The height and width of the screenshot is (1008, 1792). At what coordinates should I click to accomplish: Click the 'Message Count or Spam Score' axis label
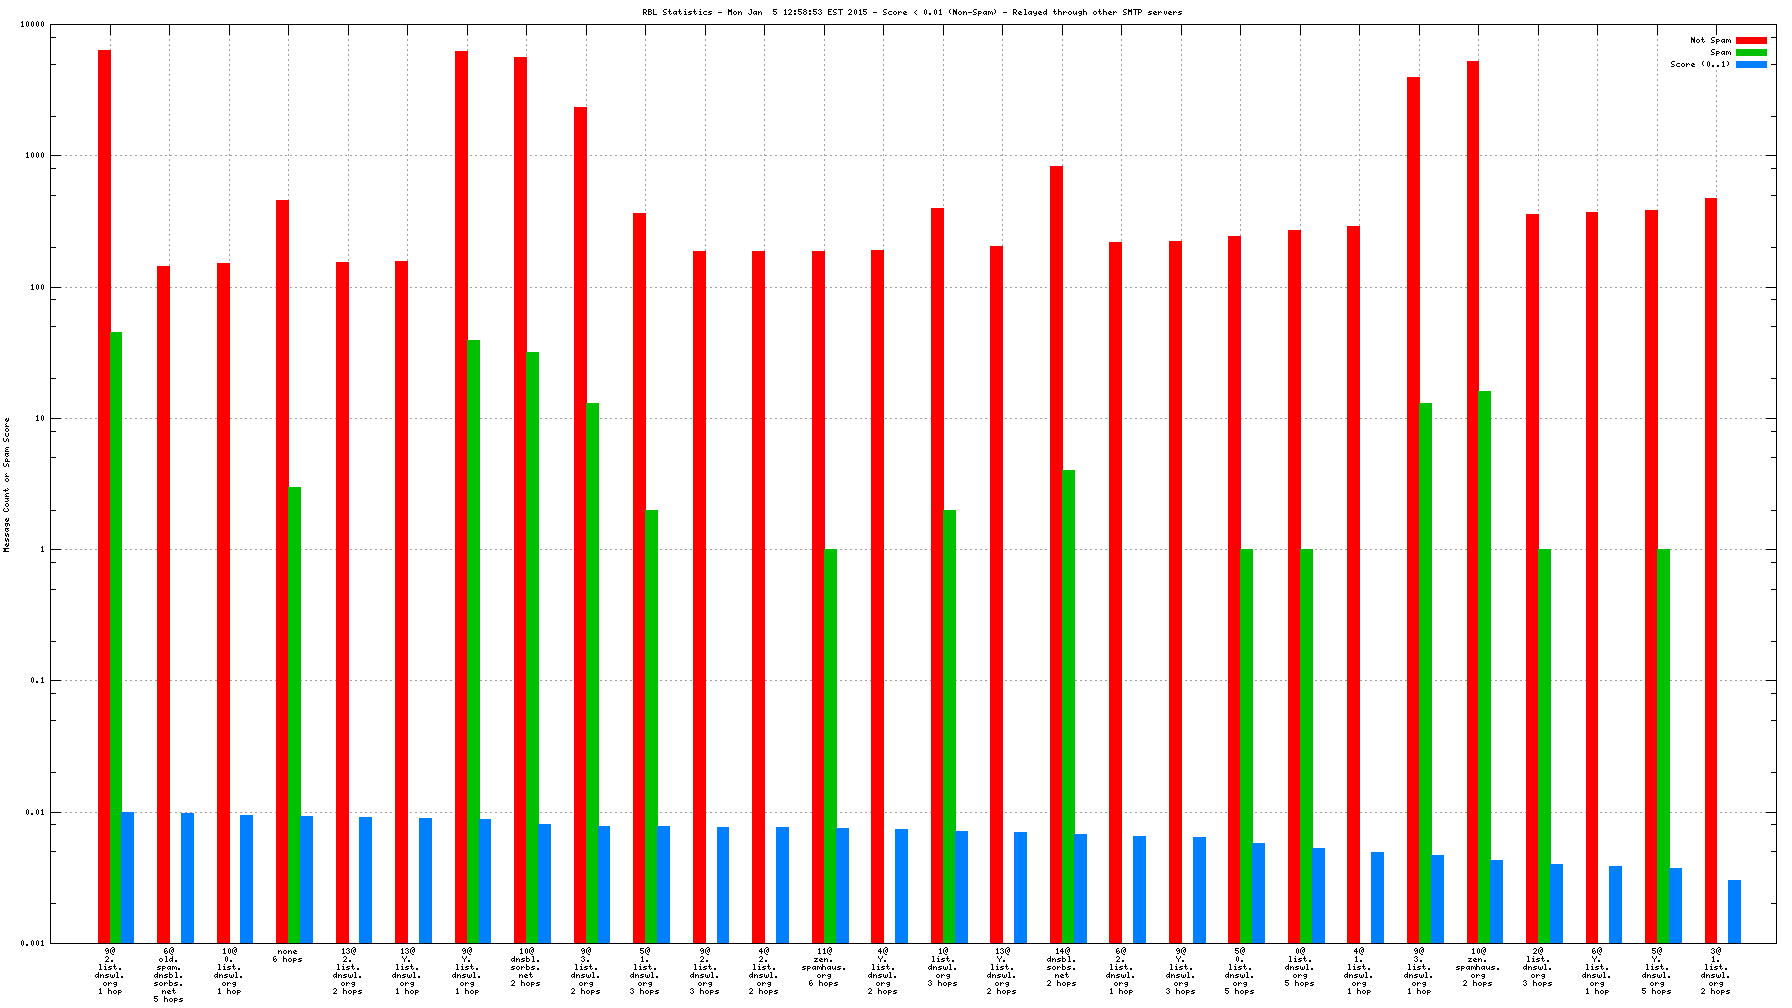(7, 485)
